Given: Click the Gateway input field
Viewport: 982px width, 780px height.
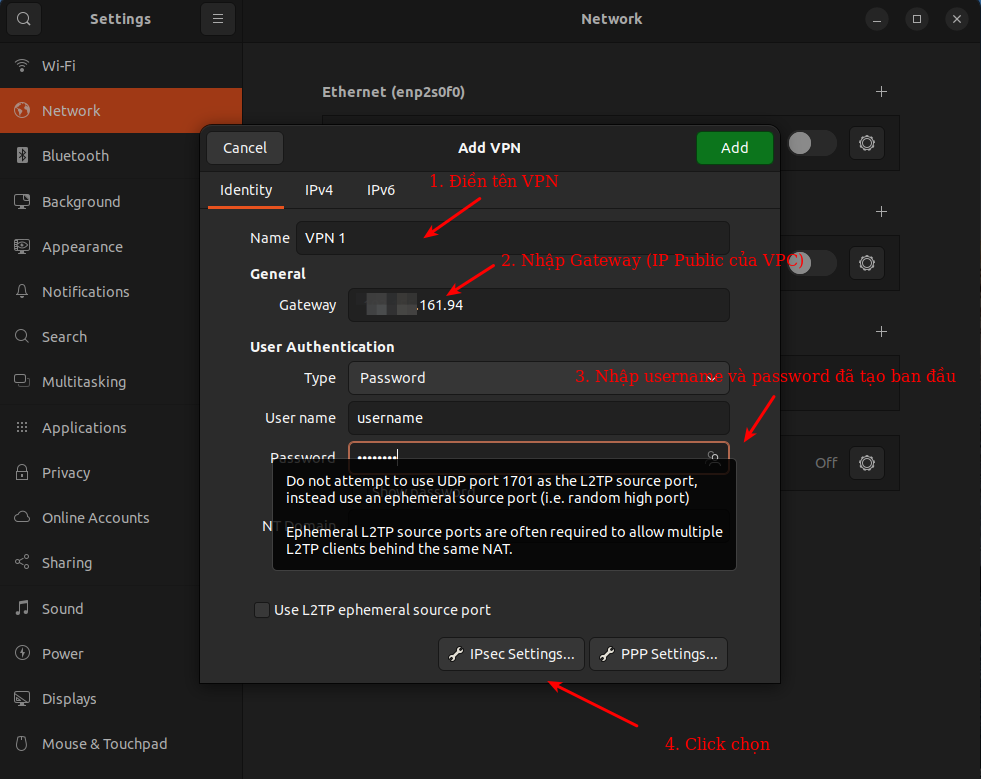Looking at the screenshot, I should [x=539, y=306].
